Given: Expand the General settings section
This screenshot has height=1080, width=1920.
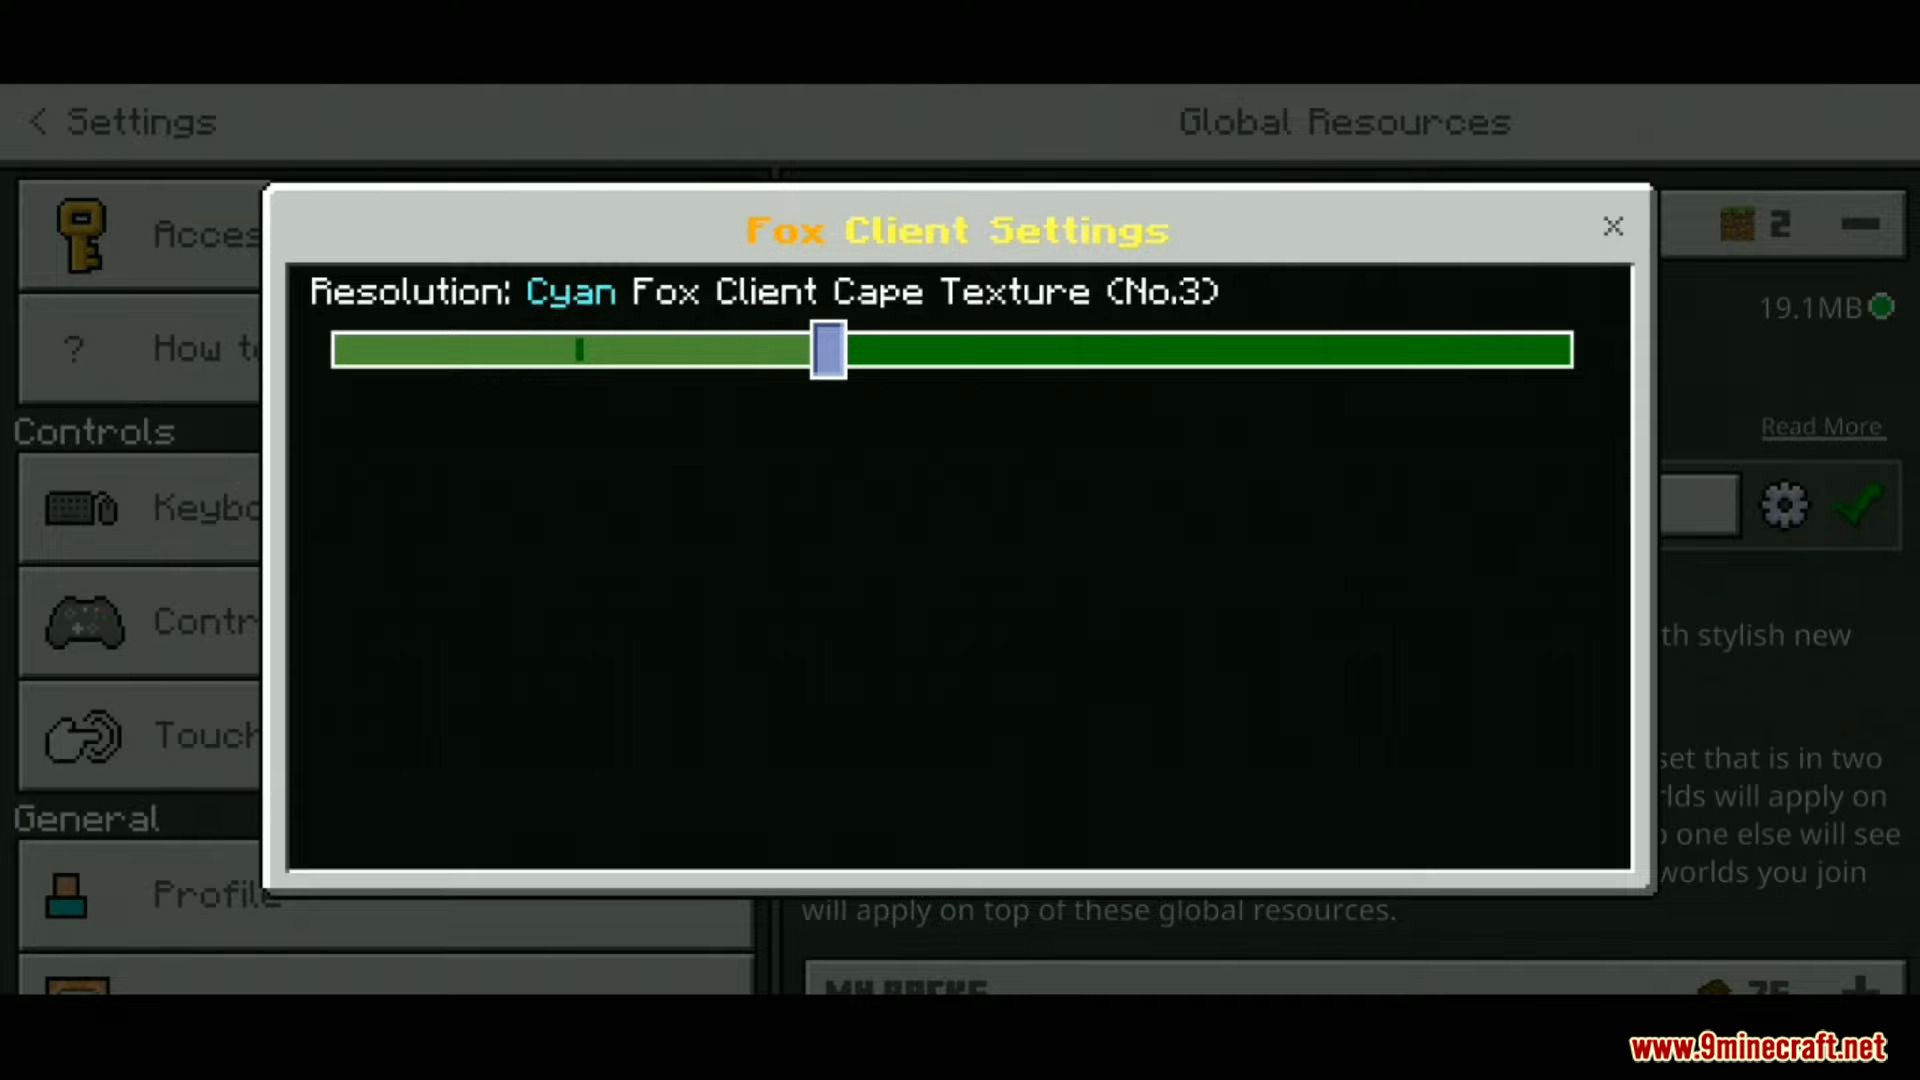Looking at the screenshot, I should (x=86, y=819).
